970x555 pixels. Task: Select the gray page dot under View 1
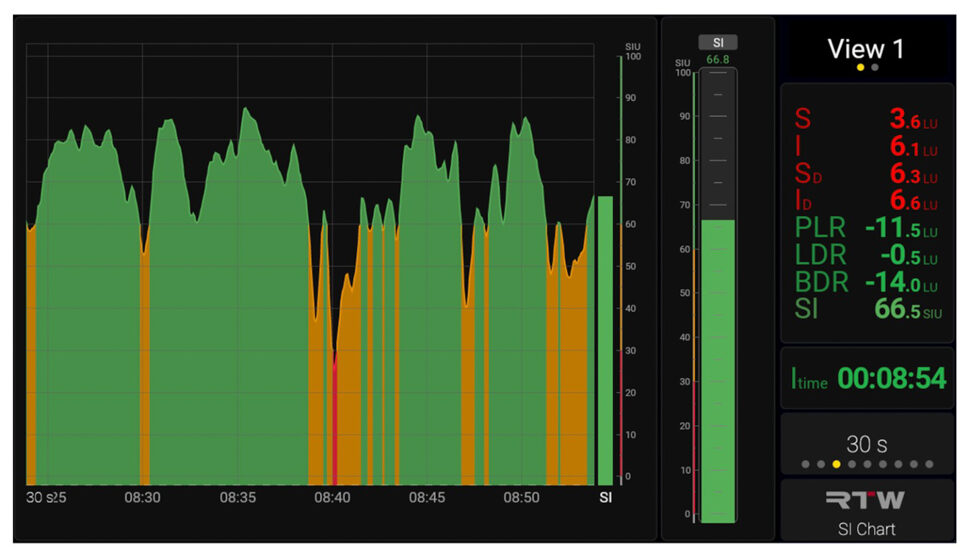click(x=875, y=68)
